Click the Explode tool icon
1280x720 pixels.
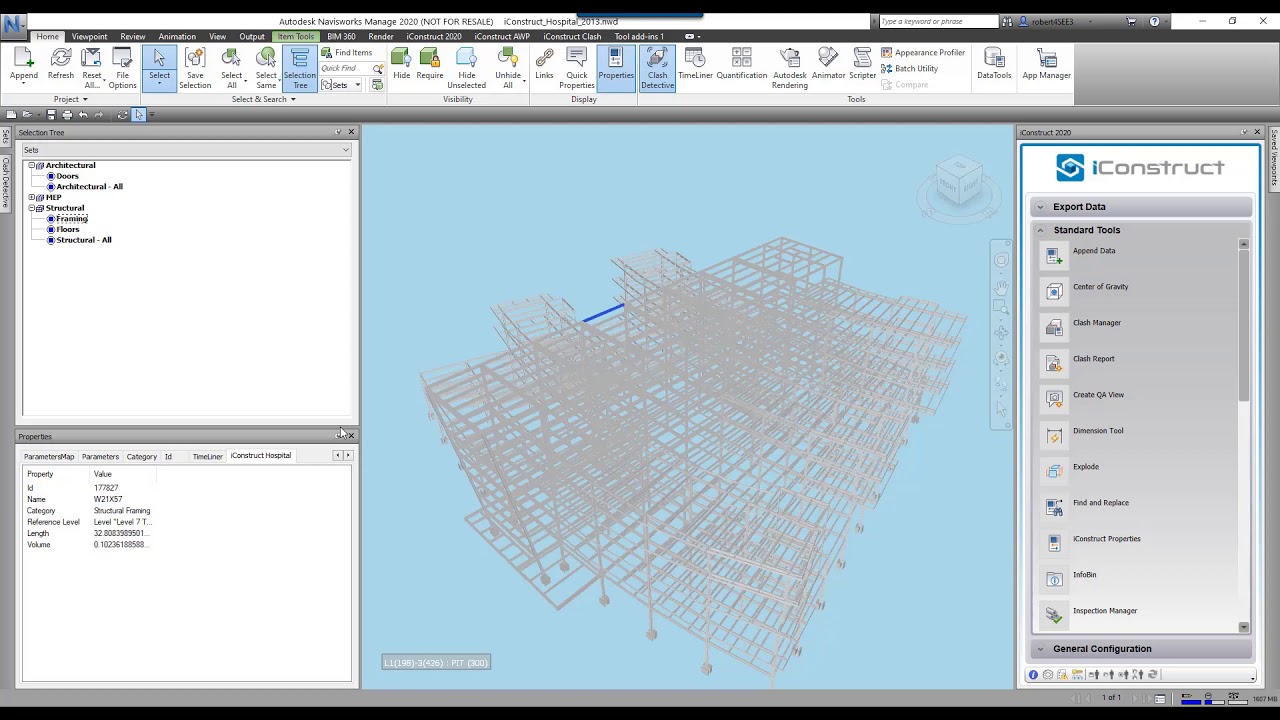(1054, 472)
